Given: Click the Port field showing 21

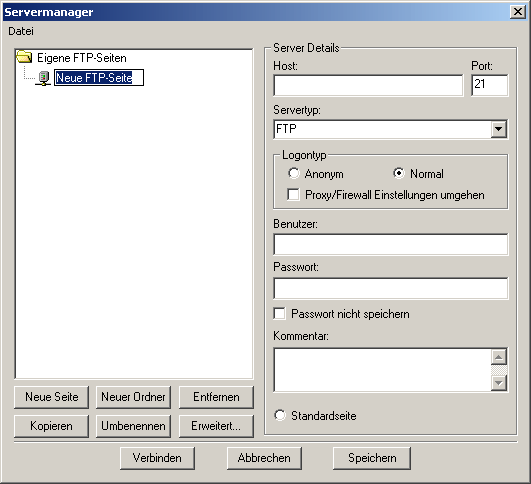Looking at the screenshot, I should coord(490,86).
